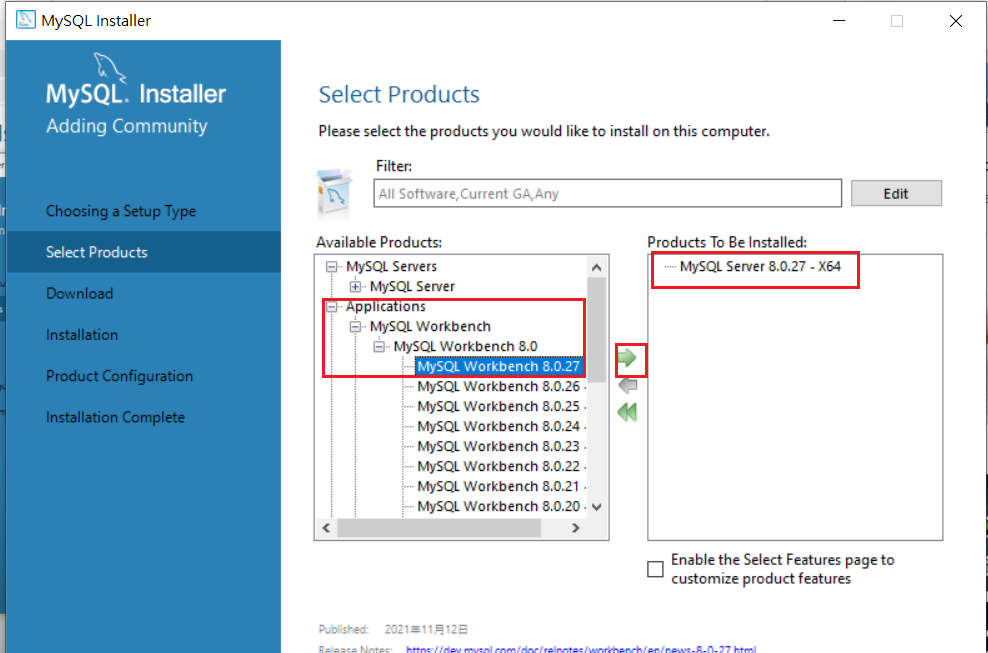Click the Available Products horizontal scrollbar thumb
The height and width of the screenshot is (653, 988).
pos(439,528)
